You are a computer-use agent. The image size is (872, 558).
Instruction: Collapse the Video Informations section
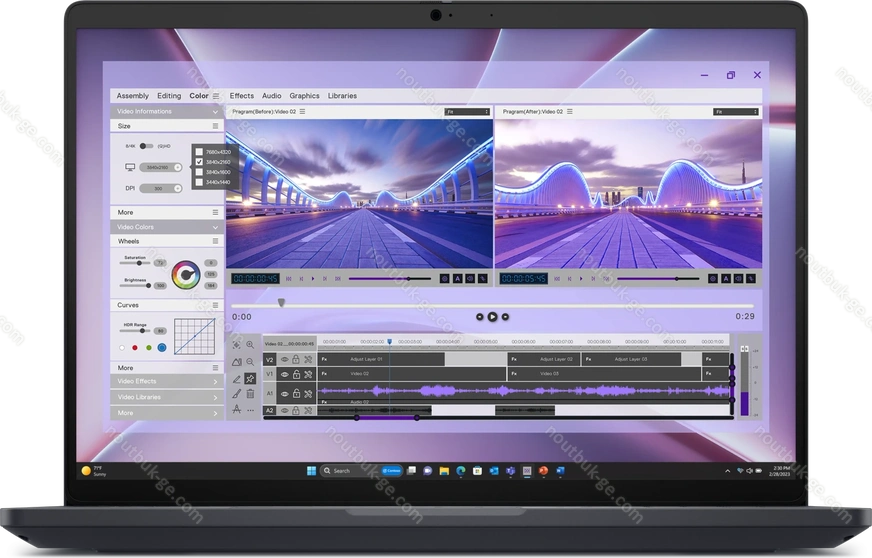point(215,111)
